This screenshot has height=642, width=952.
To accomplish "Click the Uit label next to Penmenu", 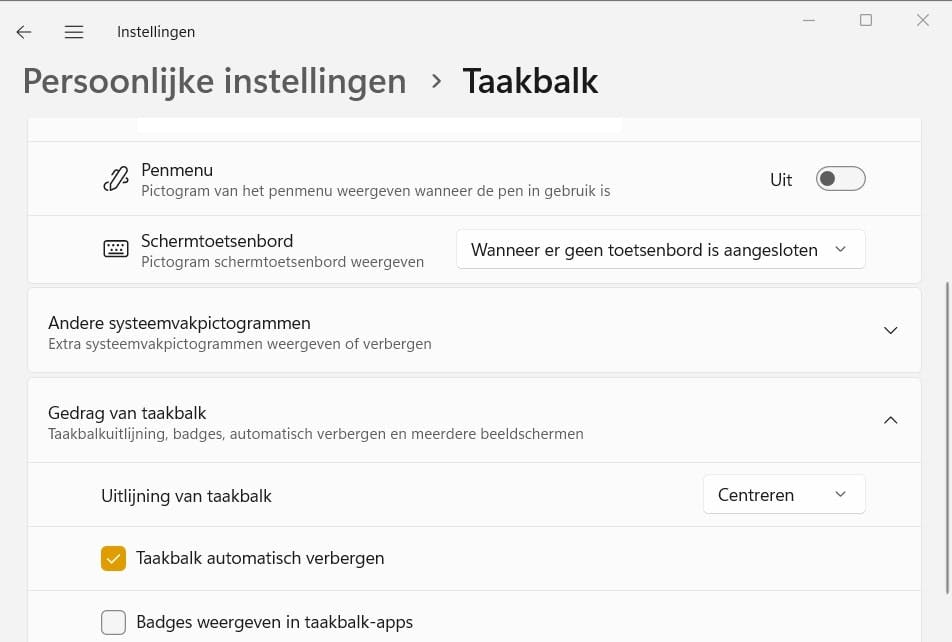I will 781,179.
